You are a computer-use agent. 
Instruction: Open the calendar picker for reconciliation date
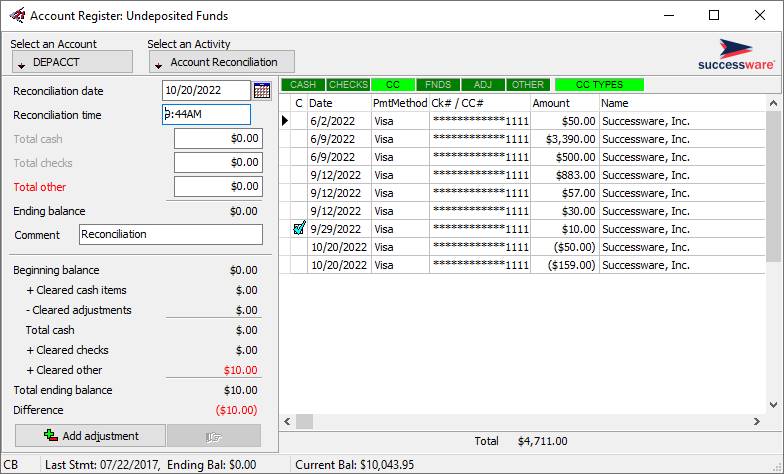262,91
